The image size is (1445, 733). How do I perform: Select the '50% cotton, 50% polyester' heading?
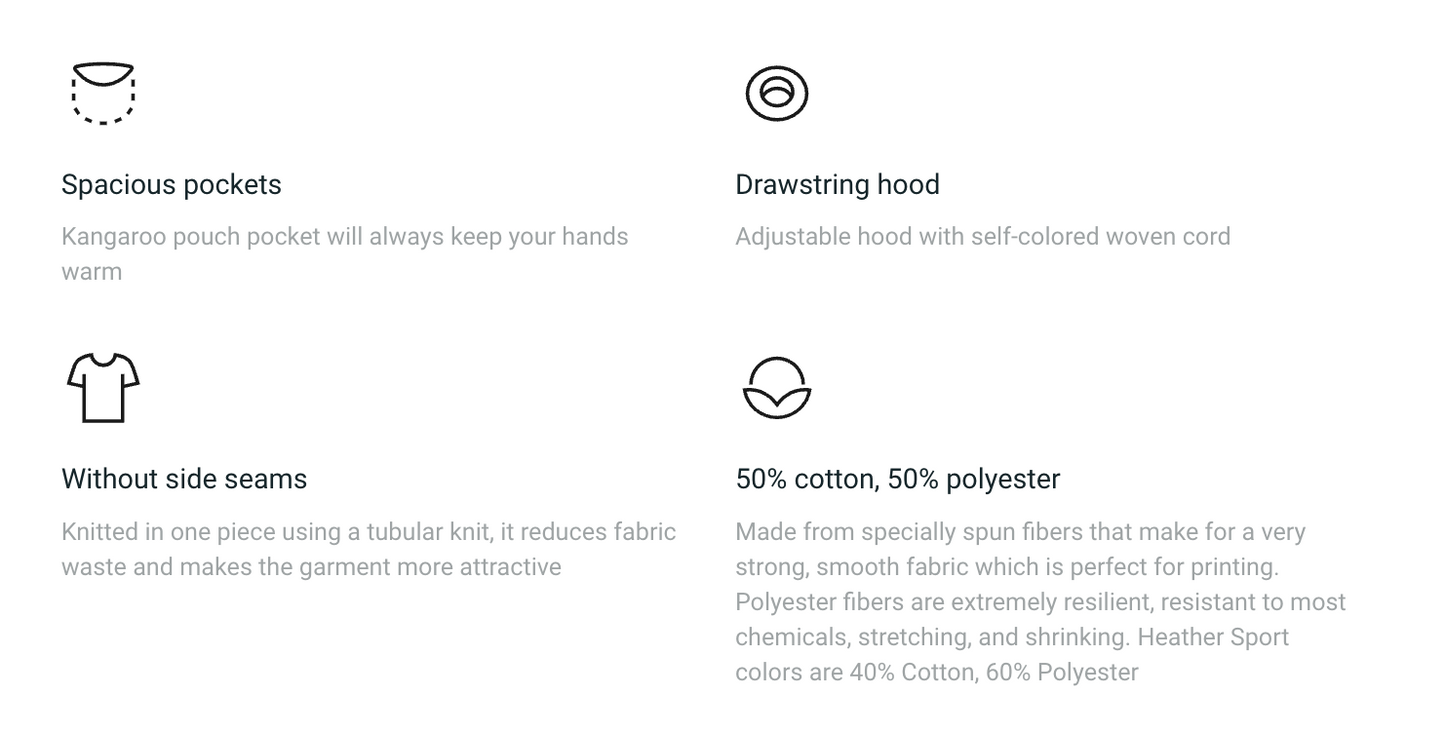click(x=897, y=479)
